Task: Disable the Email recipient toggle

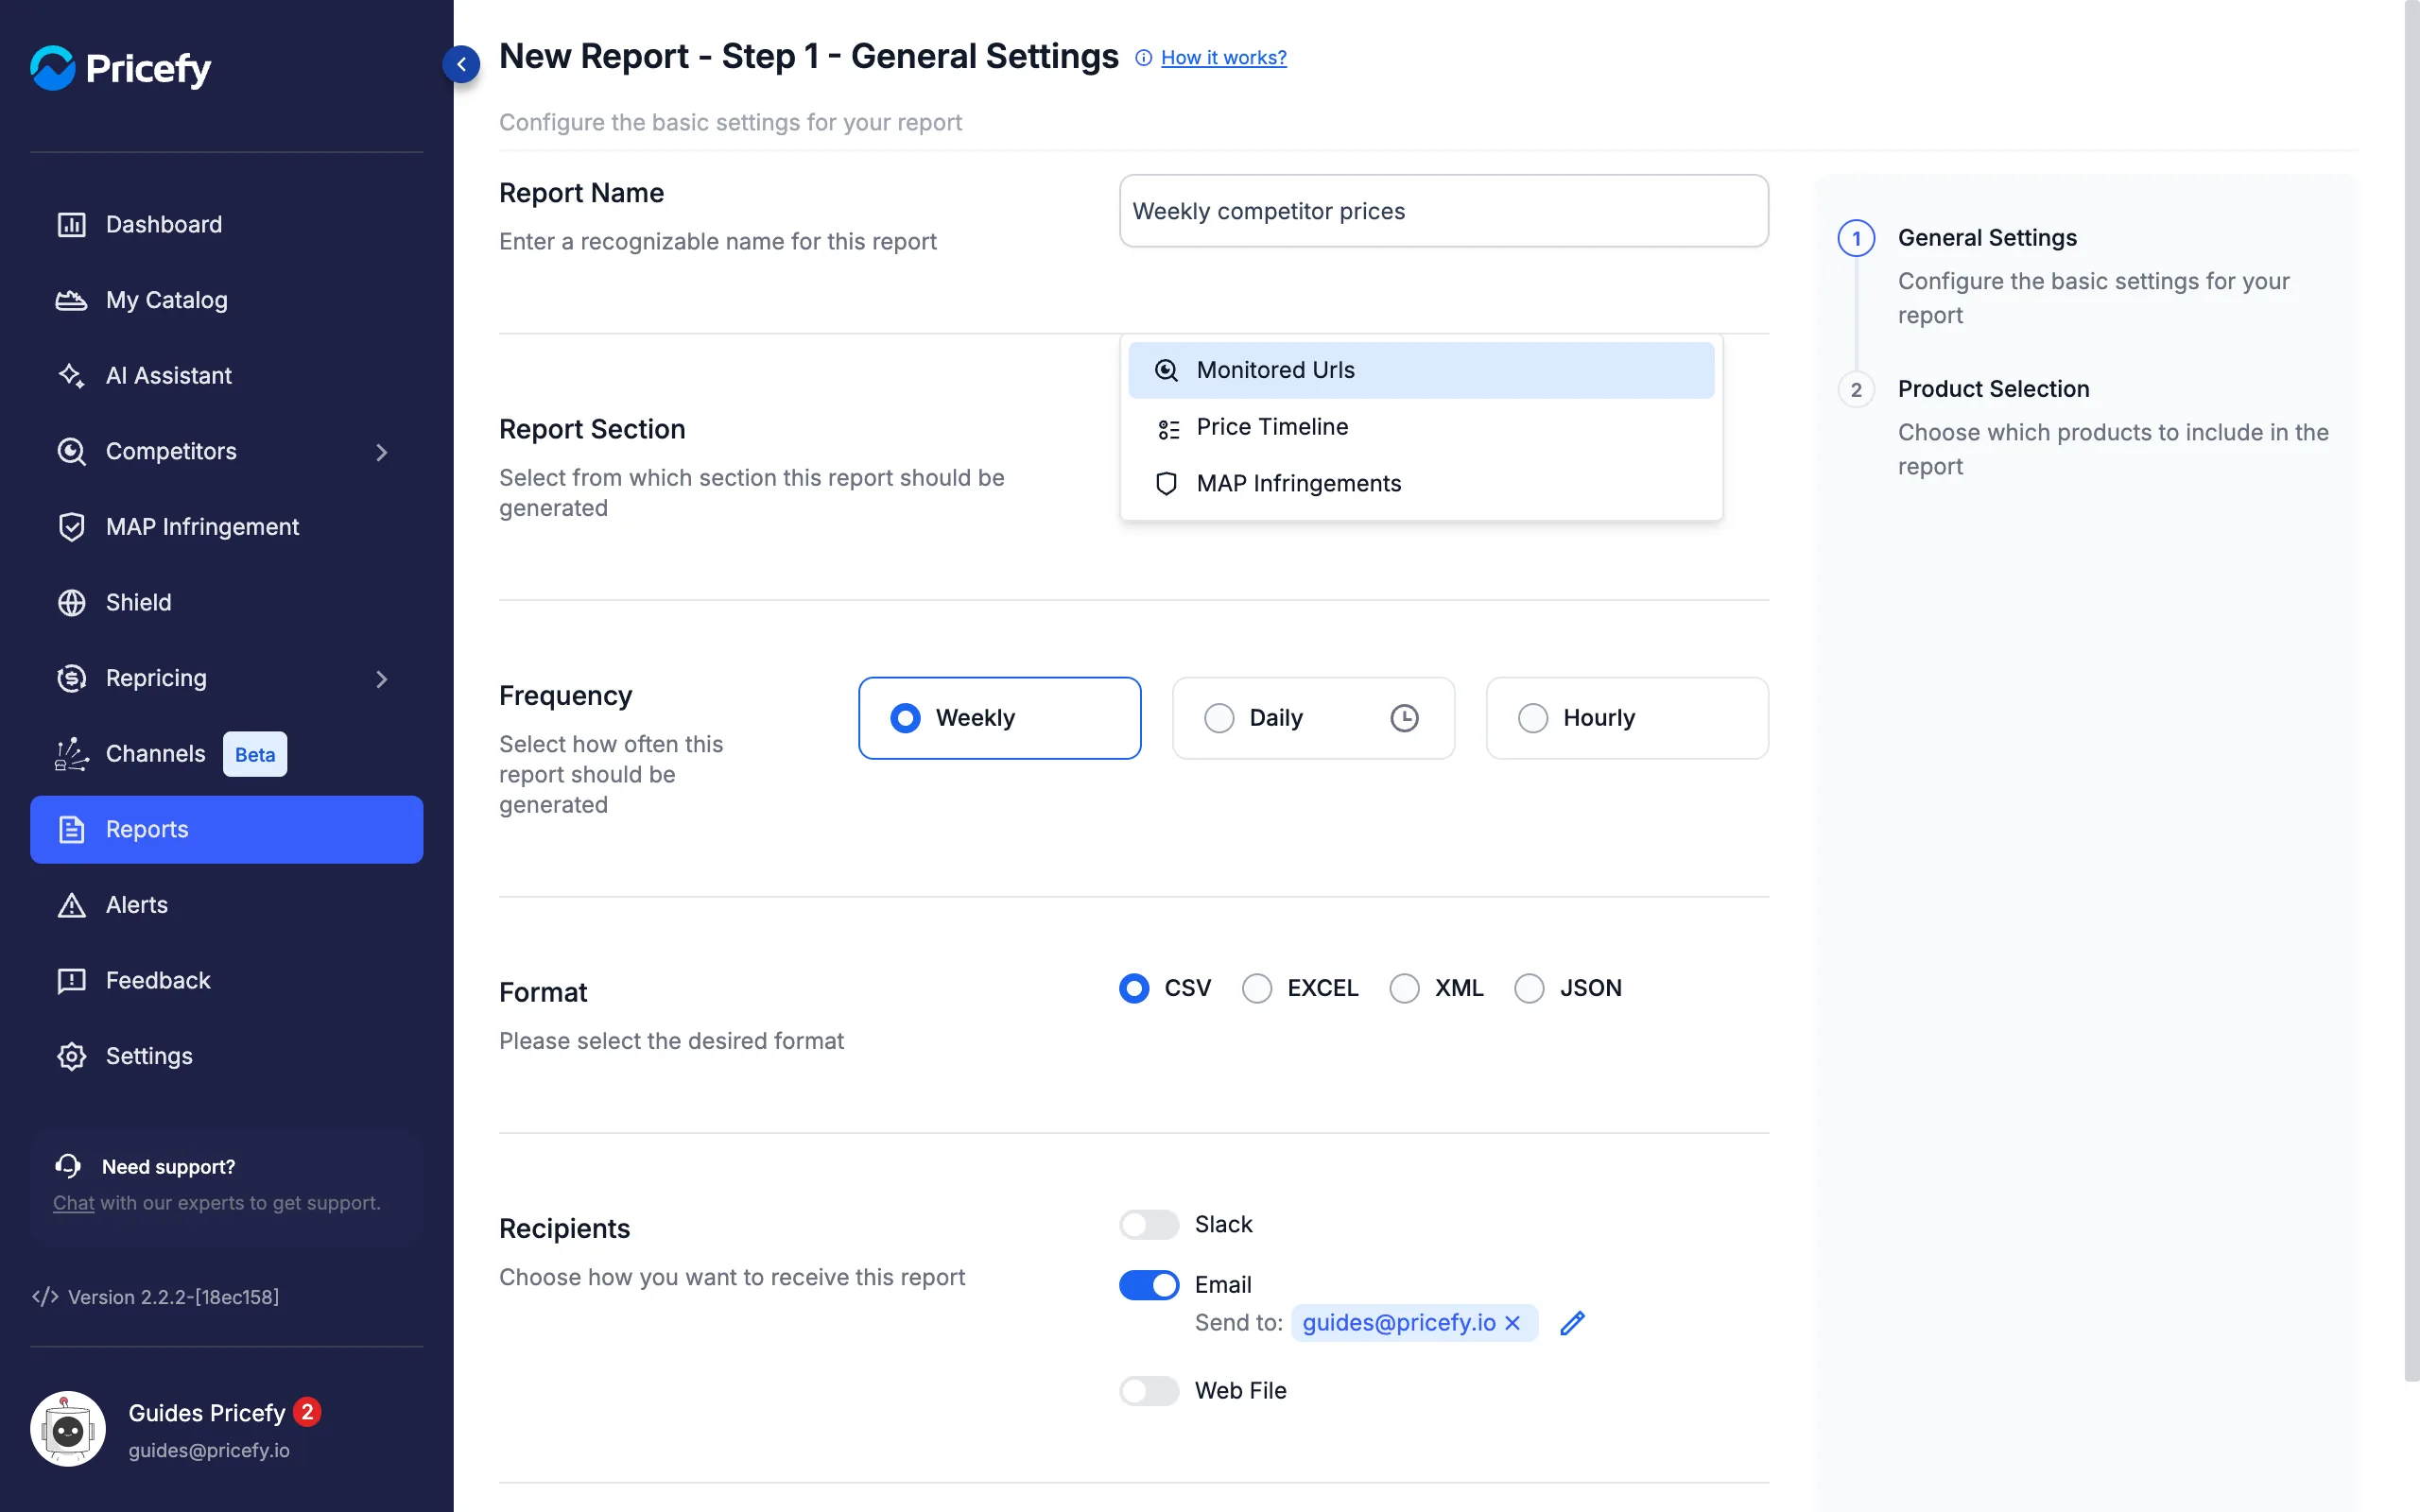Action: [1149, 1285]
